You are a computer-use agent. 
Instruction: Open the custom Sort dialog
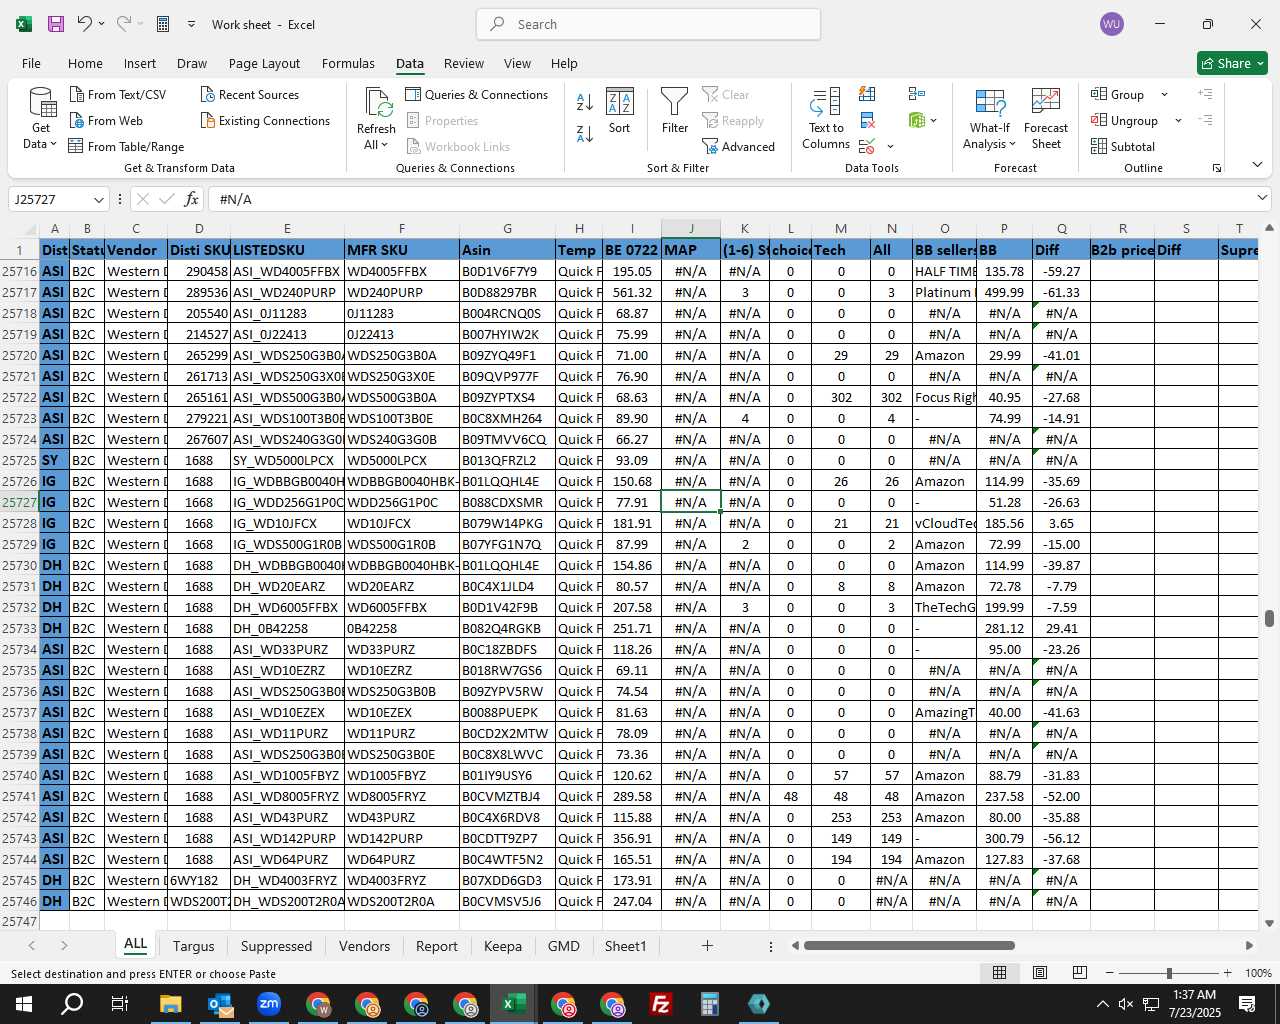[620, 111]
